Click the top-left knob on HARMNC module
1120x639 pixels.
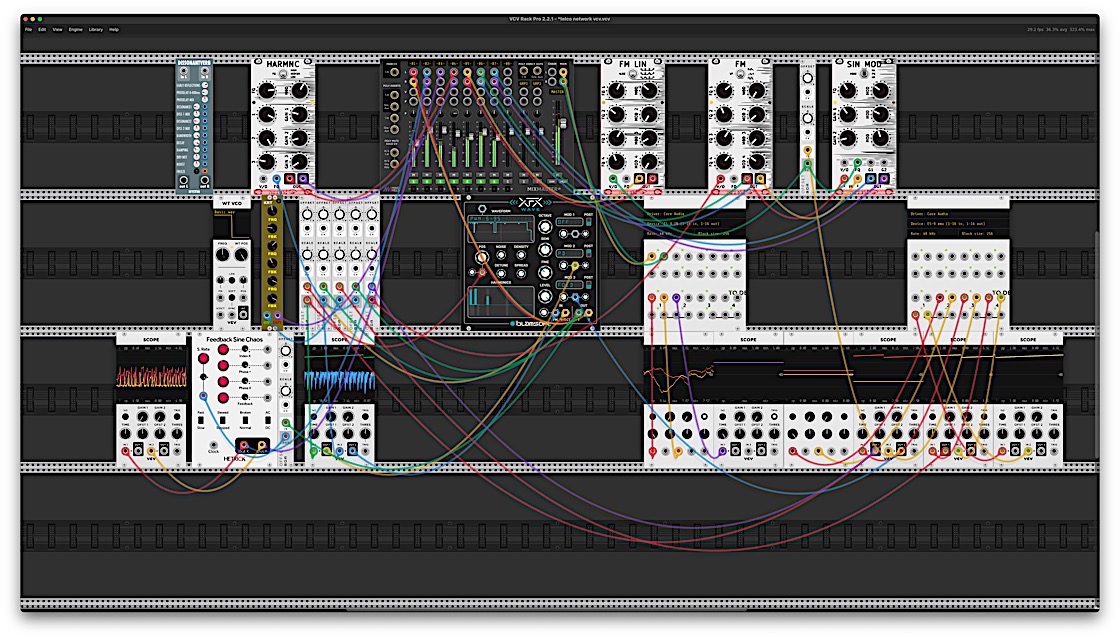coord(267,91)
